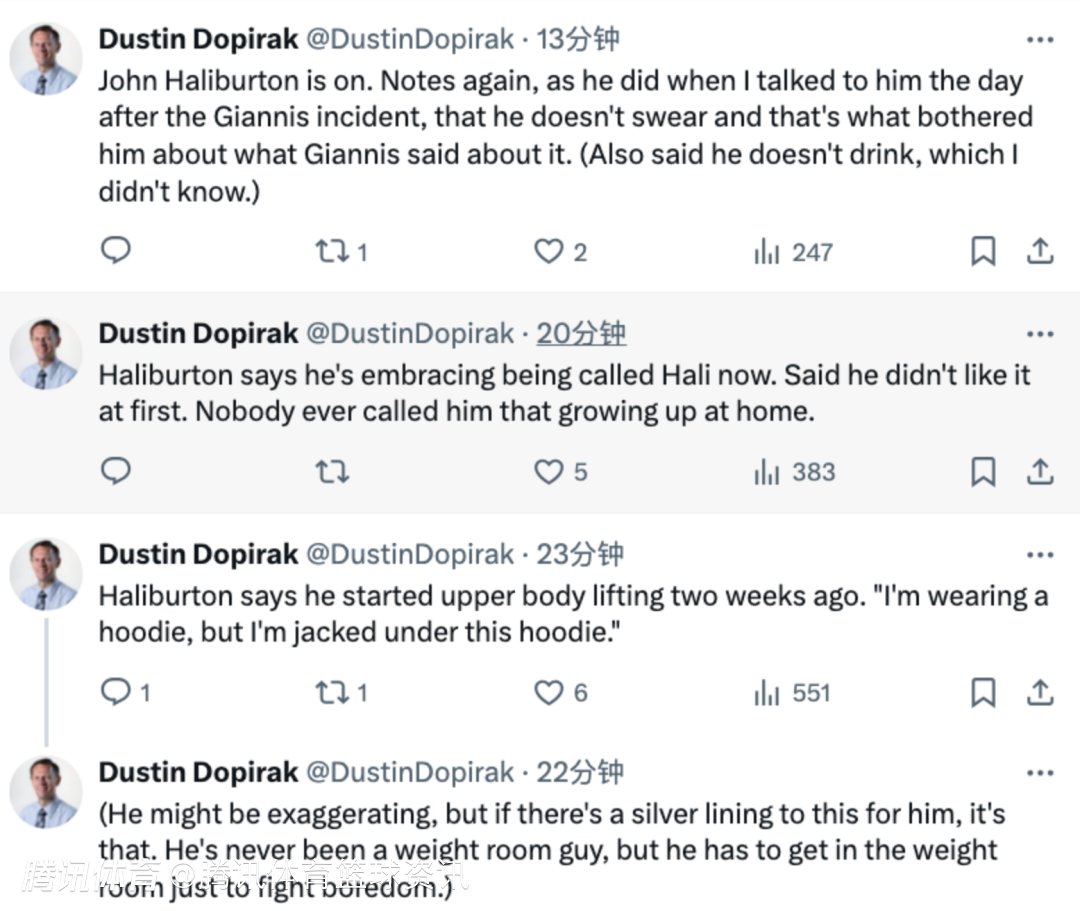The height and width of the screenshot is (911, 1080).
Task: View analytics showing 383 views
Action: [x=794, y=472]
